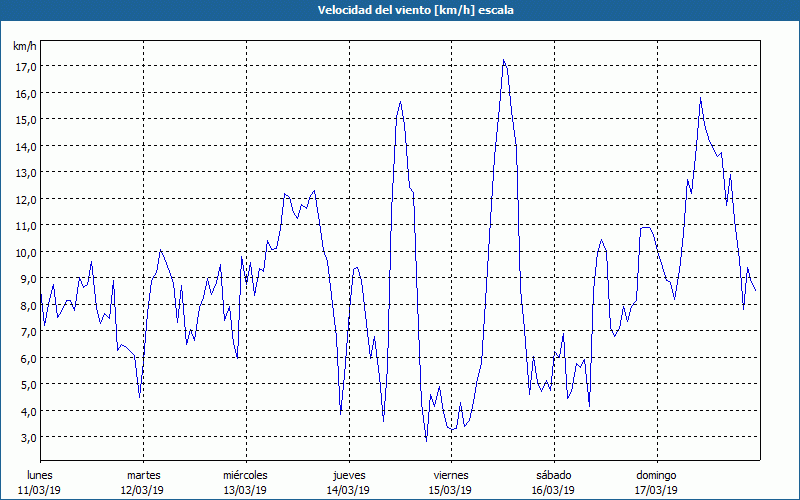Click the 7,0 y-axis value
This screenshot has width=800, height=500.
[28, 332]
